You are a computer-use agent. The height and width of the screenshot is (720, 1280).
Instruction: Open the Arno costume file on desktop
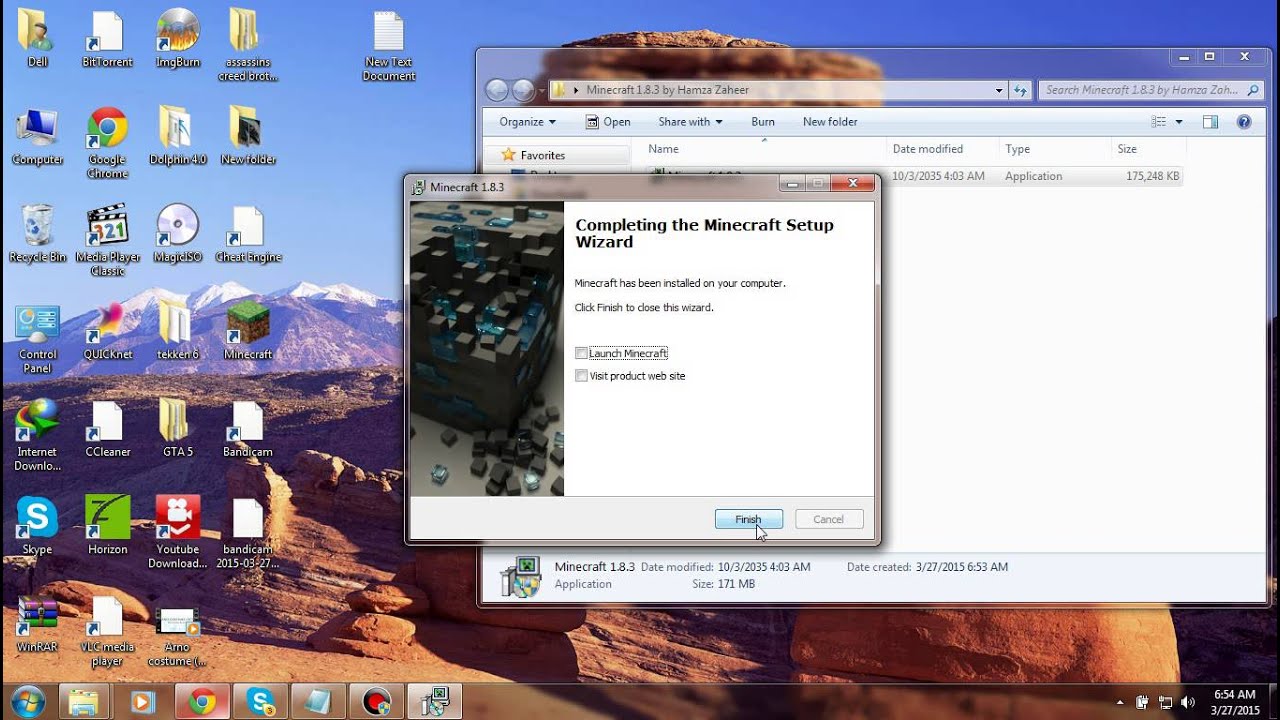178,637
